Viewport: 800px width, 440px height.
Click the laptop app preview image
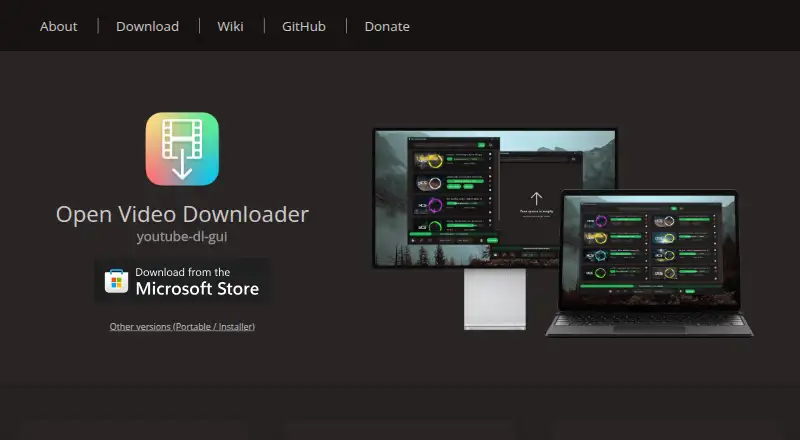pyautogui.click(x=649, y=263)
